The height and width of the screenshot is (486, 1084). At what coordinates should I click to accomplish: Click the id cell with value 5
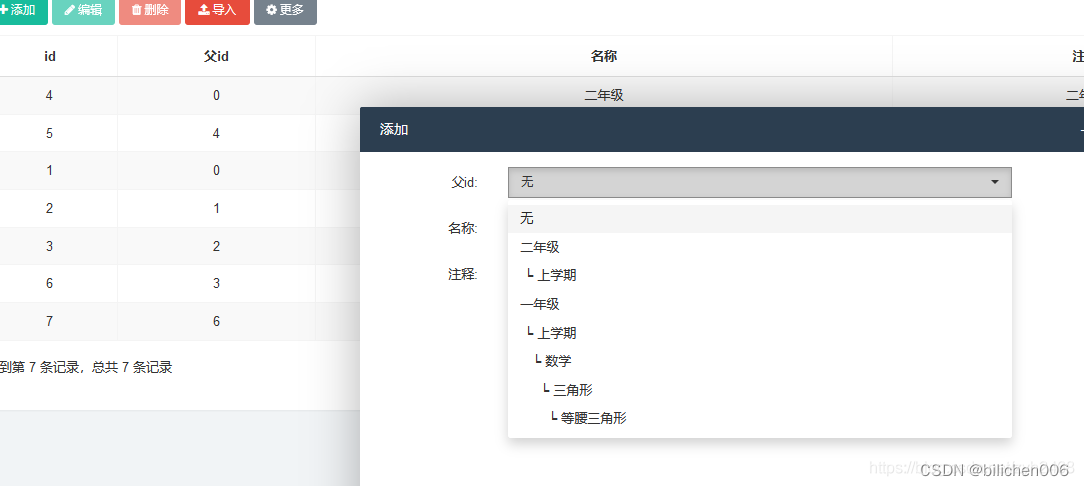[x=49, y=133]
